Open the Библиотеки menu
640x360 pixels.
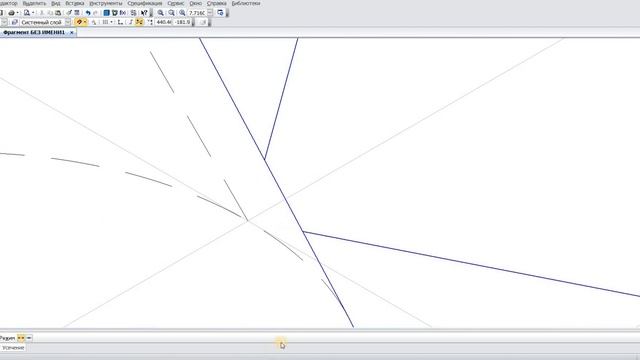pyautogui.click(x=246, y=3)
